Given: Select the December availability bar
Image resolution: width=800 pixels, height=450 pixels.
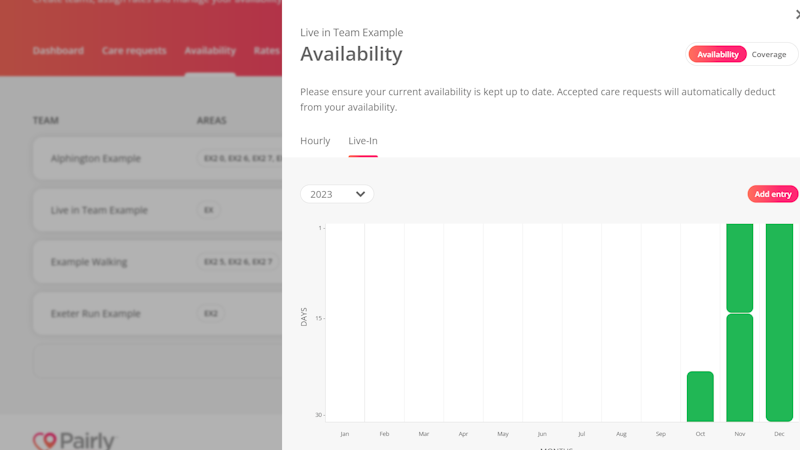Looking at the screenshot, I should tap(779, 322).
